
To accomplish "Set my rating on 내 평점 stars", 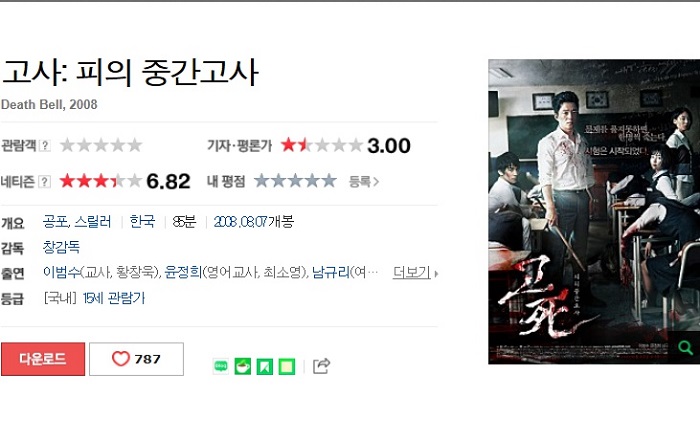I will pyautogui.click(x=295, y=181).
